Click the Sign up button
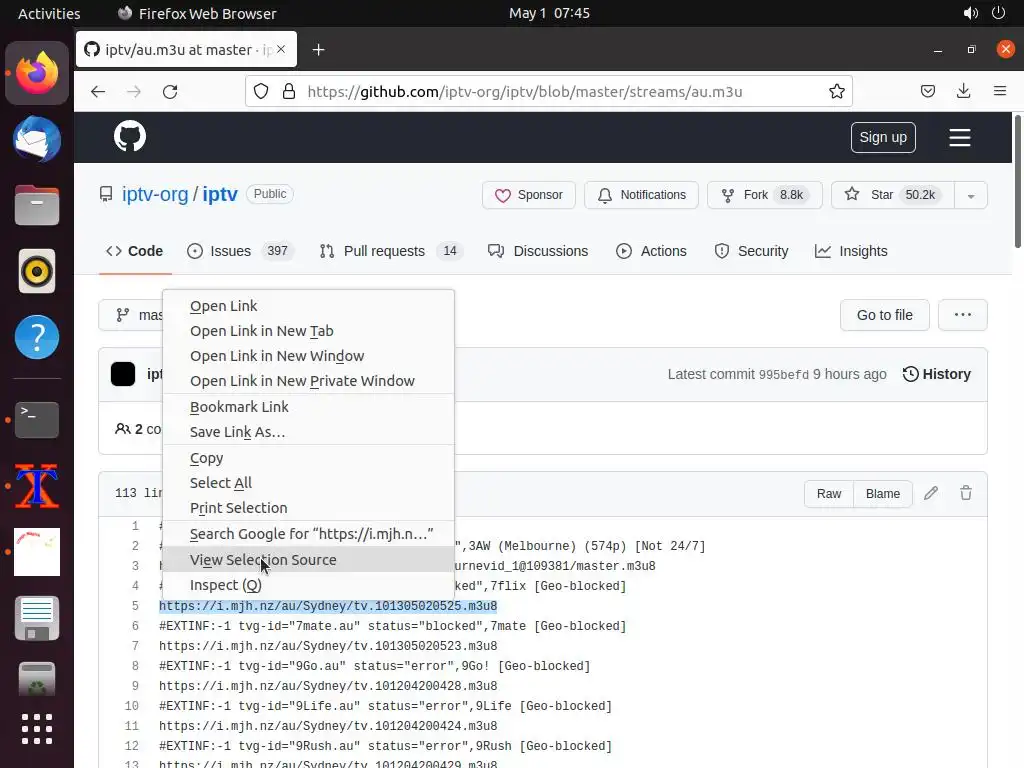1024x768 pixels. click(883, 137)
